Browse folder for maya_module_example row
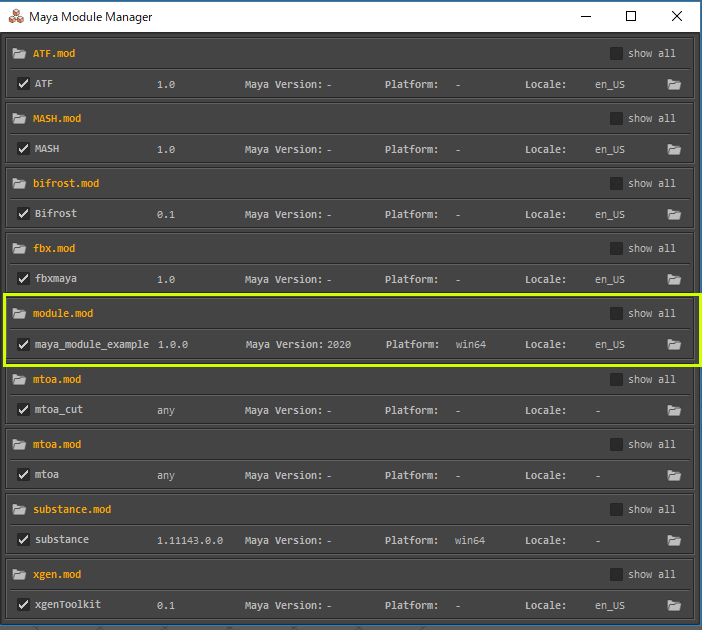This screenshot has width=702, height=630. click(x=674, y=345)
